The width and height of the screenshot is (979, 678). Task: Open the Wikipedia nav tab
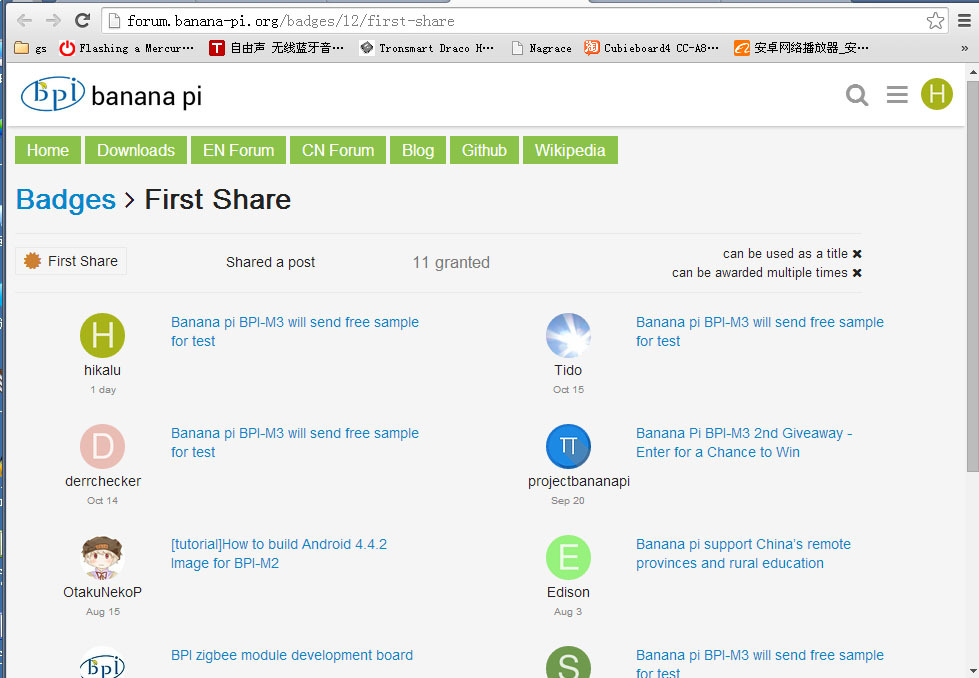570,150
